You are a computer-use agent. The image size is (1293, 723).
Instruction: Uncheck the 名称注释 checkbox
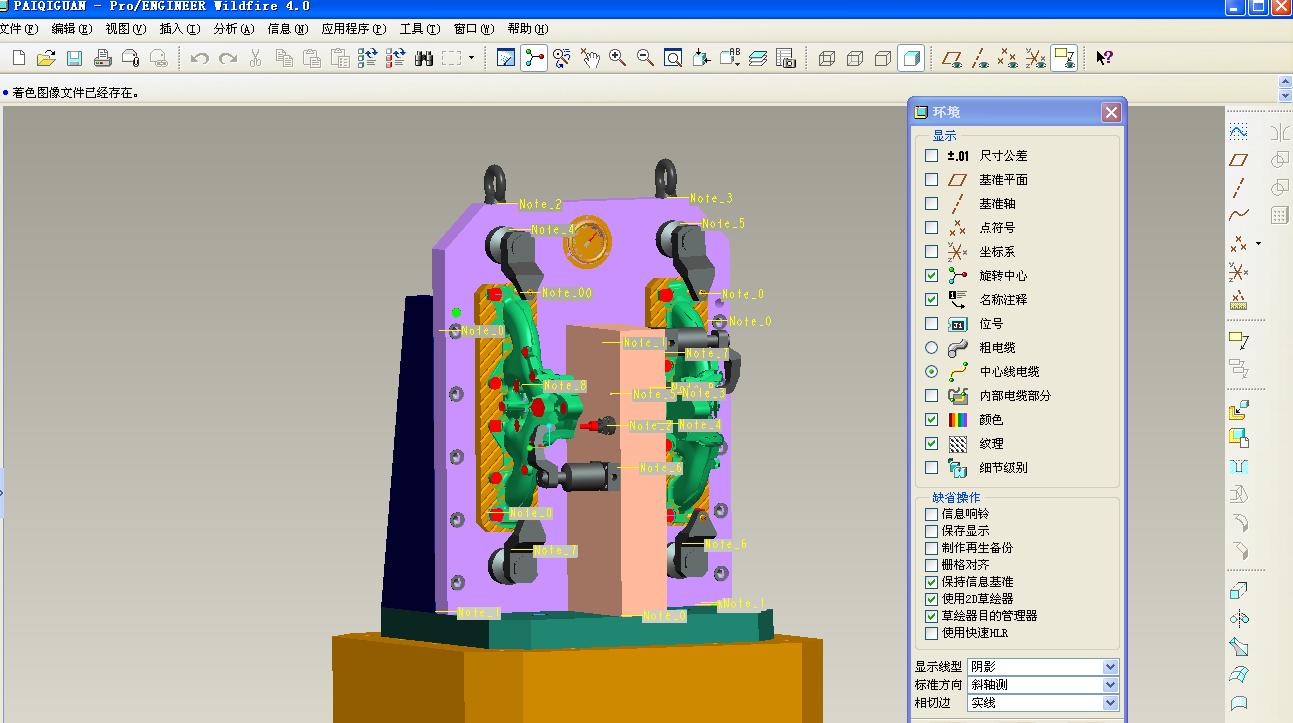point(932,300)
